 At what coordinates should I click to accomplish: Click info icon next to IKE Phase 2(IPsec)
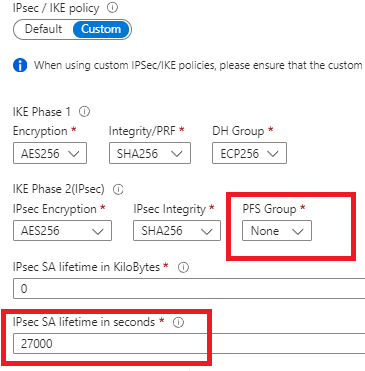click(x=118, y=190)
